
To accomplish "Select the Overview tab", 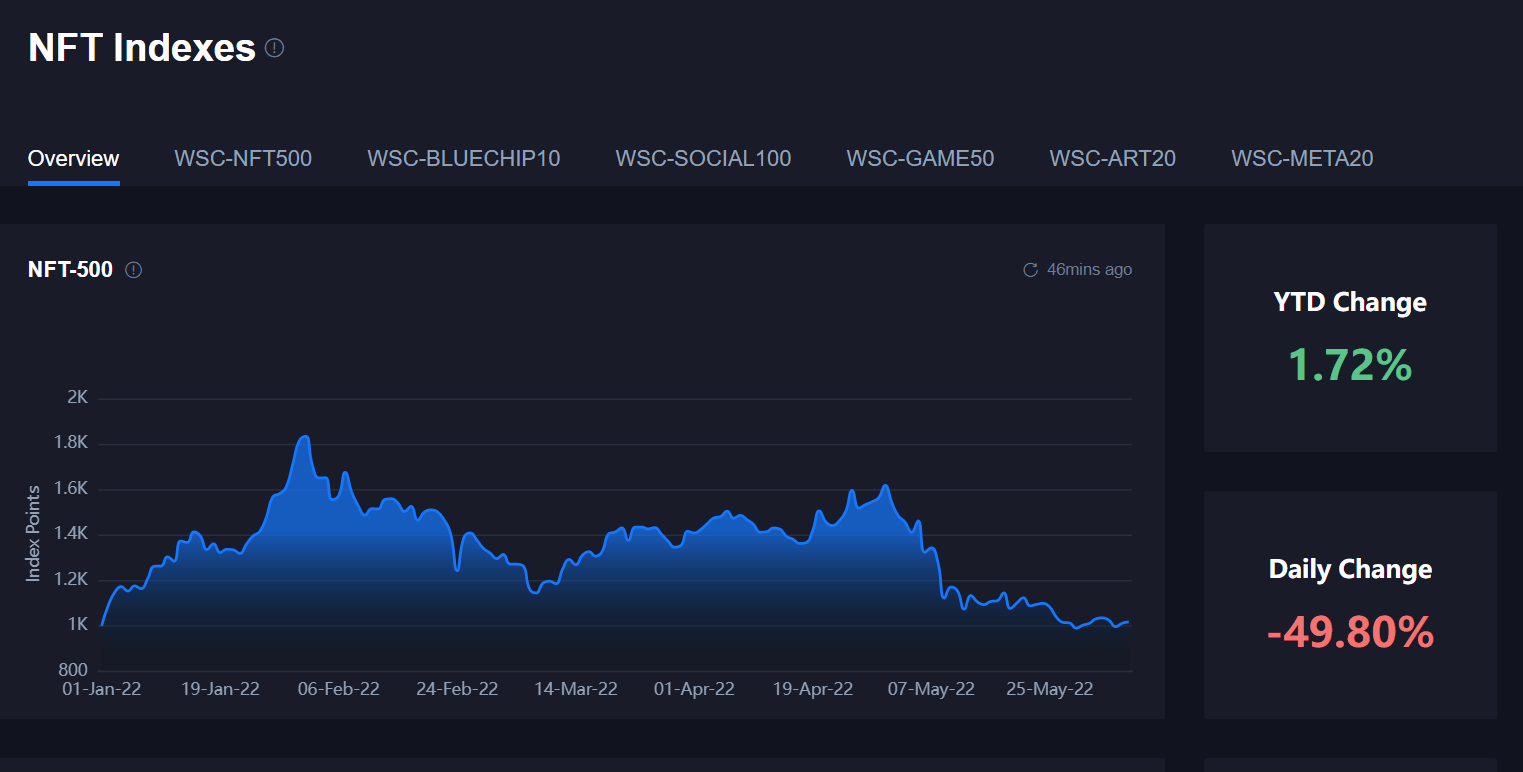I will coord(73,158).
